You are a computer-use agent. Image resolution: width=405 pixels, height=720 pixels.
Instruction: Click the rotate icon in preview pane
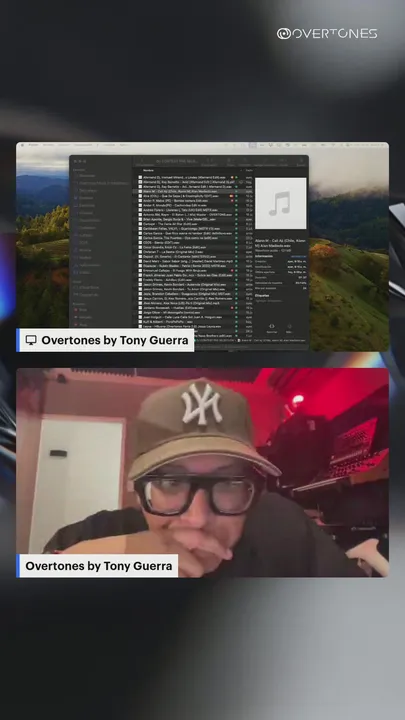[272, 326]
